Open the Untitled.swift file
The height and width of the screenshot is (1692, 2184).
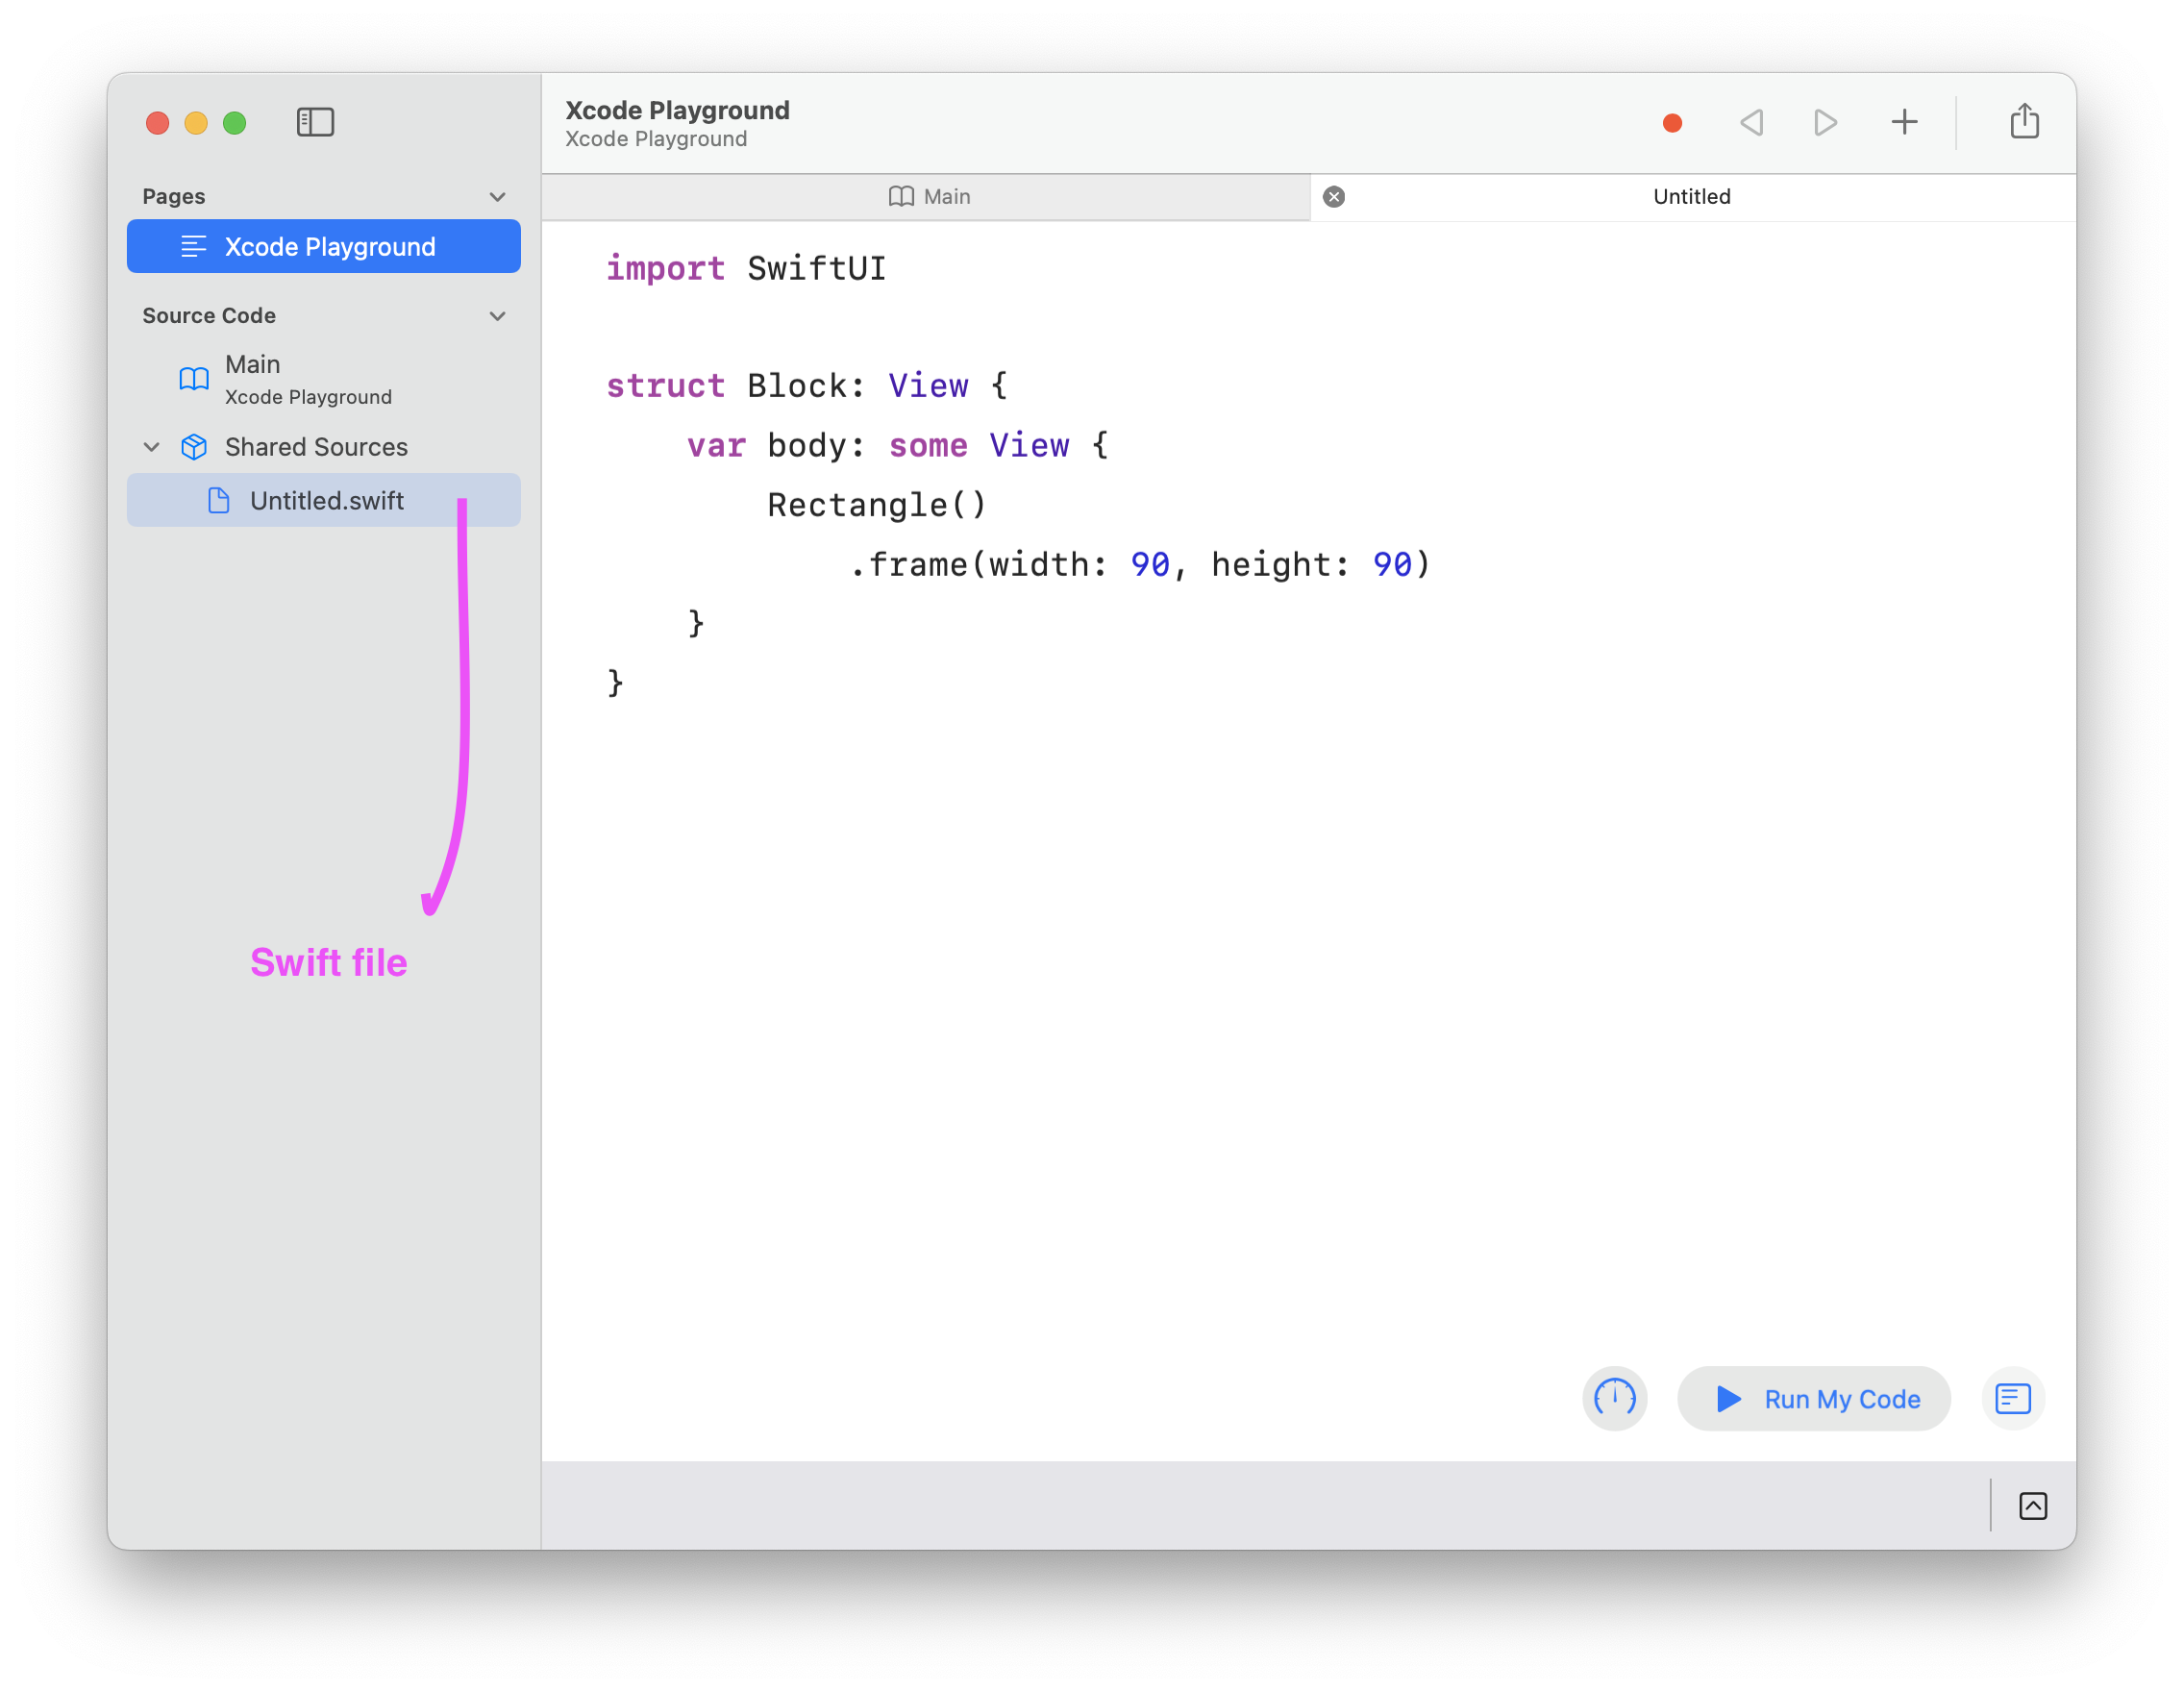pyautogui.click(x=323, y=500)
